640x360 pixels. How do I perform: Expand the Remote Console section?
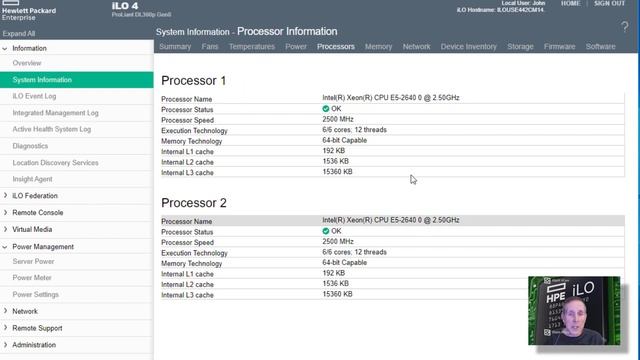pyautogui.click(x=5, y=212)
